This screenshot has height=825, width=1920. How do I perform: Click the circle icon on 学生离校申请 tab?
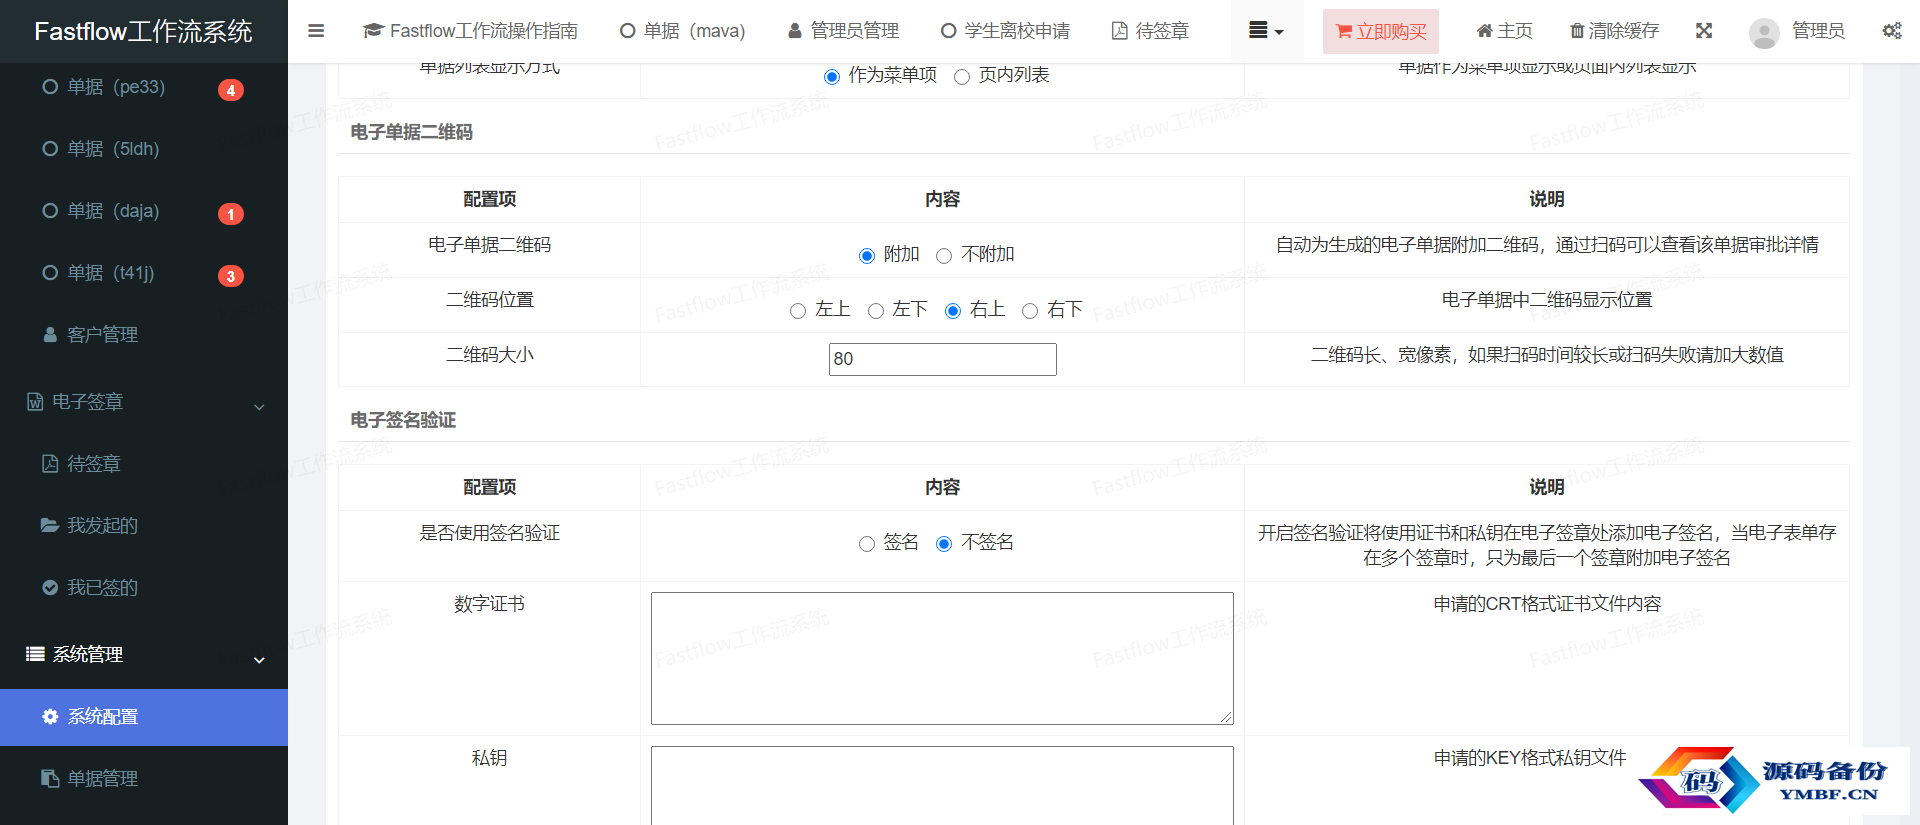[949, 31]
